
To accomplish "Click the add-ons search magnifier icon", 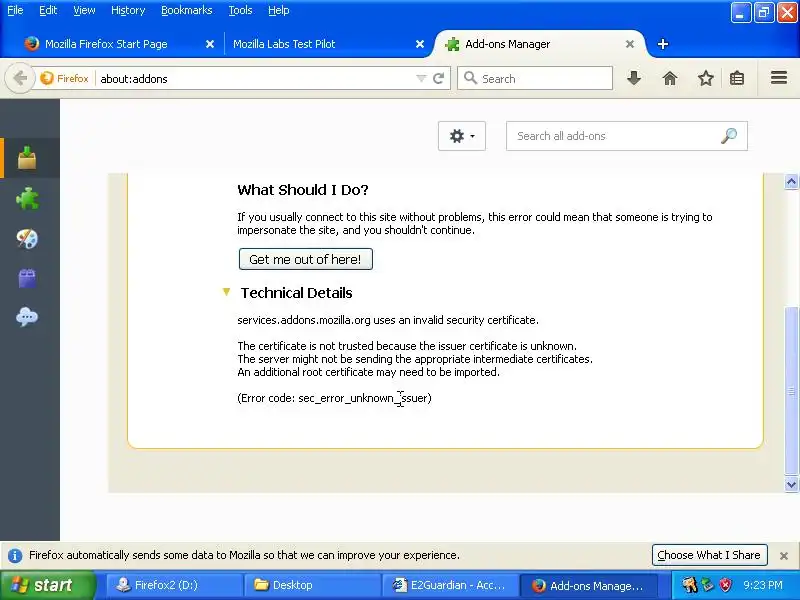I will [x=729, y=136].
